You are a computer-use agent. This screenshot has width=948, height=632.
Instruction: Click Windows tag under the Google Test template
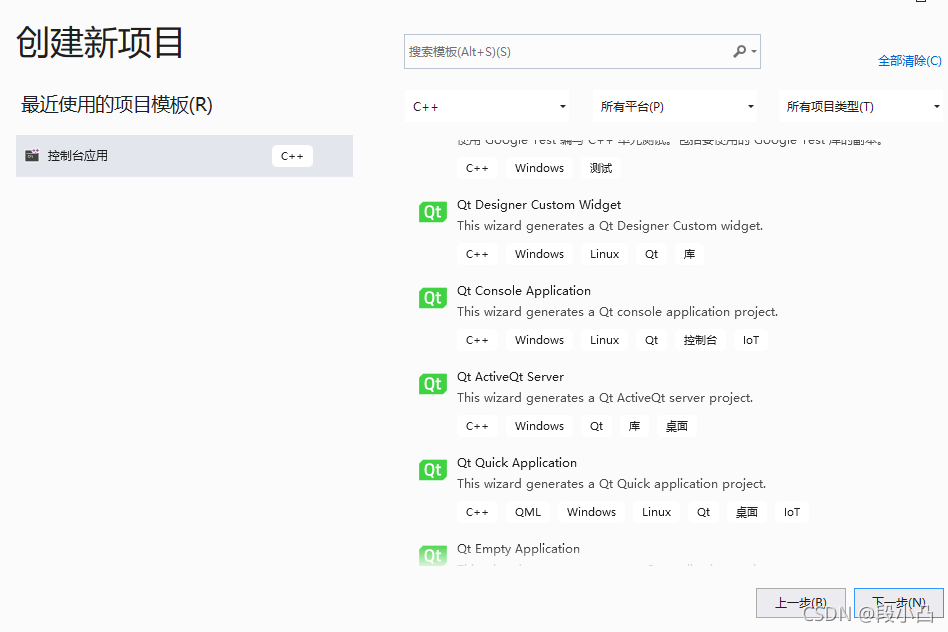click(539, 168)
